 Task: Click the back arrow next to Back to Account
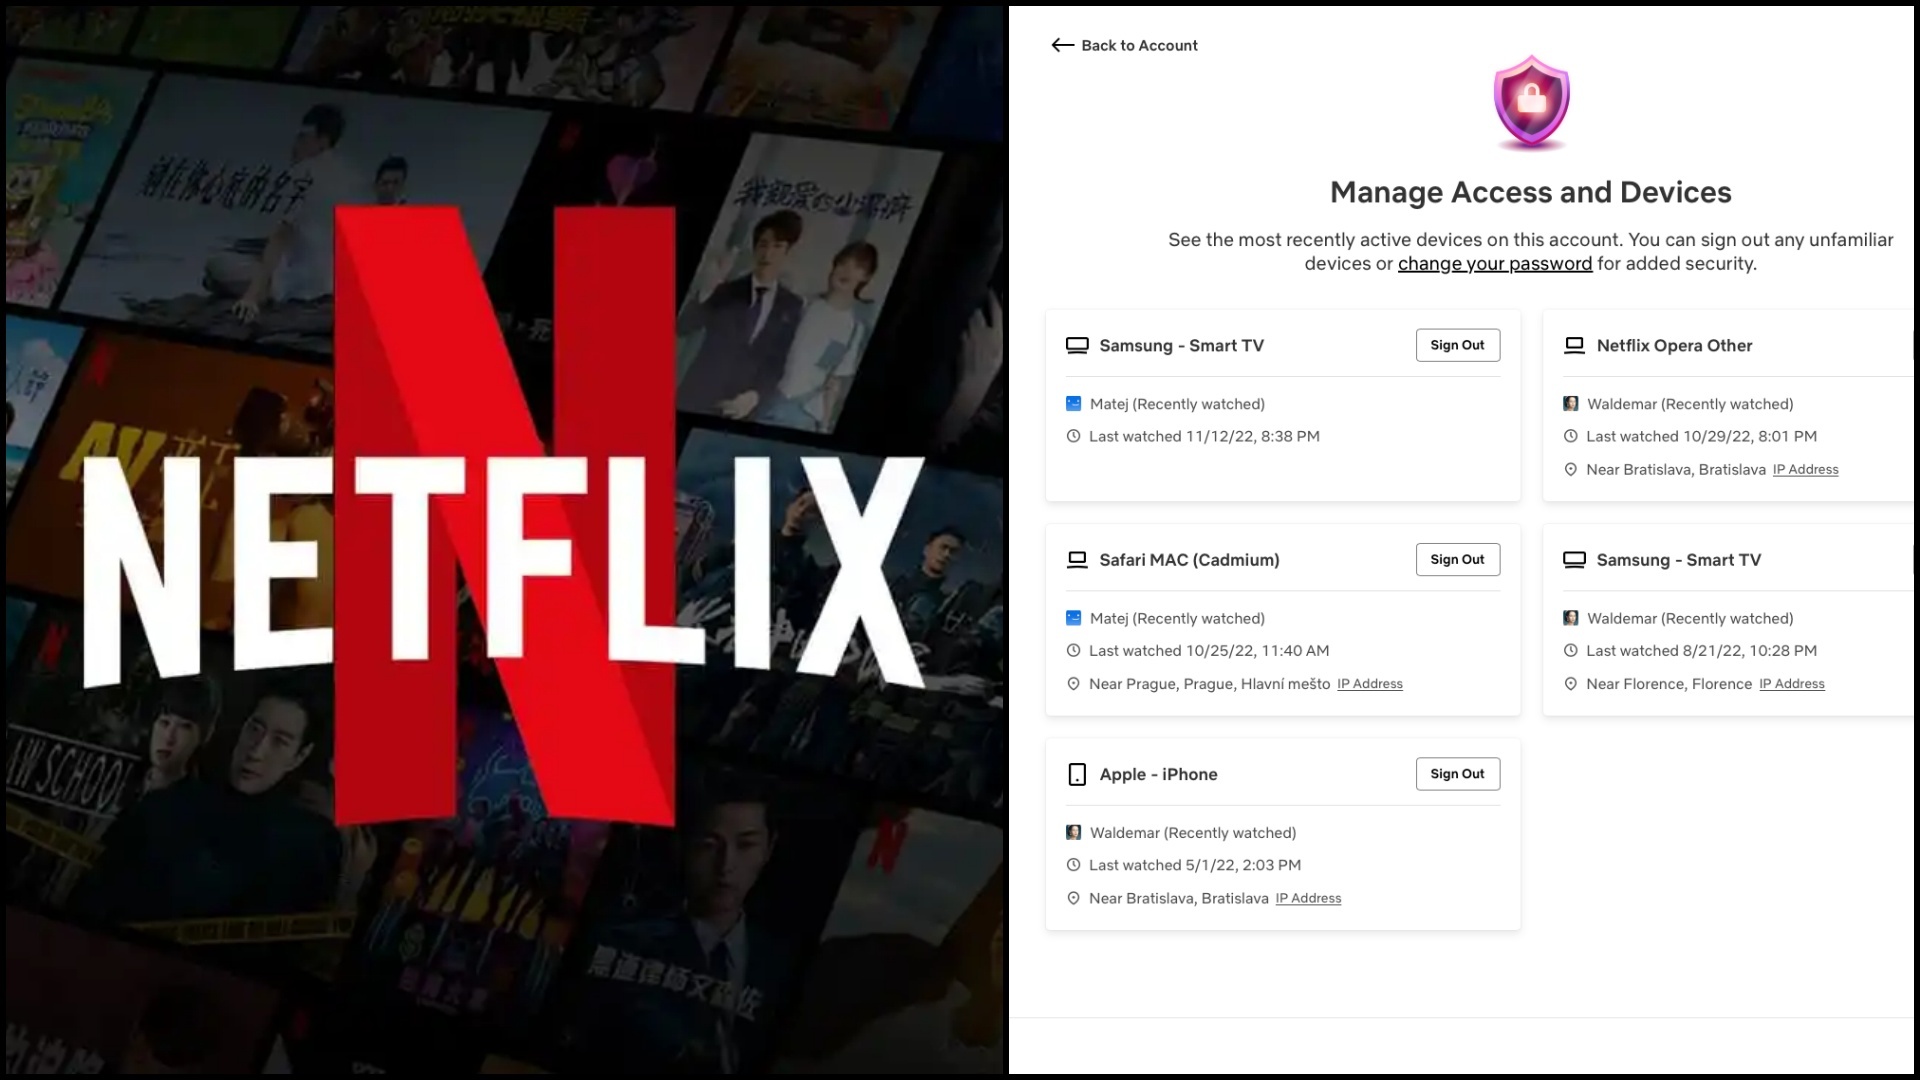[x=1060, y=45]
